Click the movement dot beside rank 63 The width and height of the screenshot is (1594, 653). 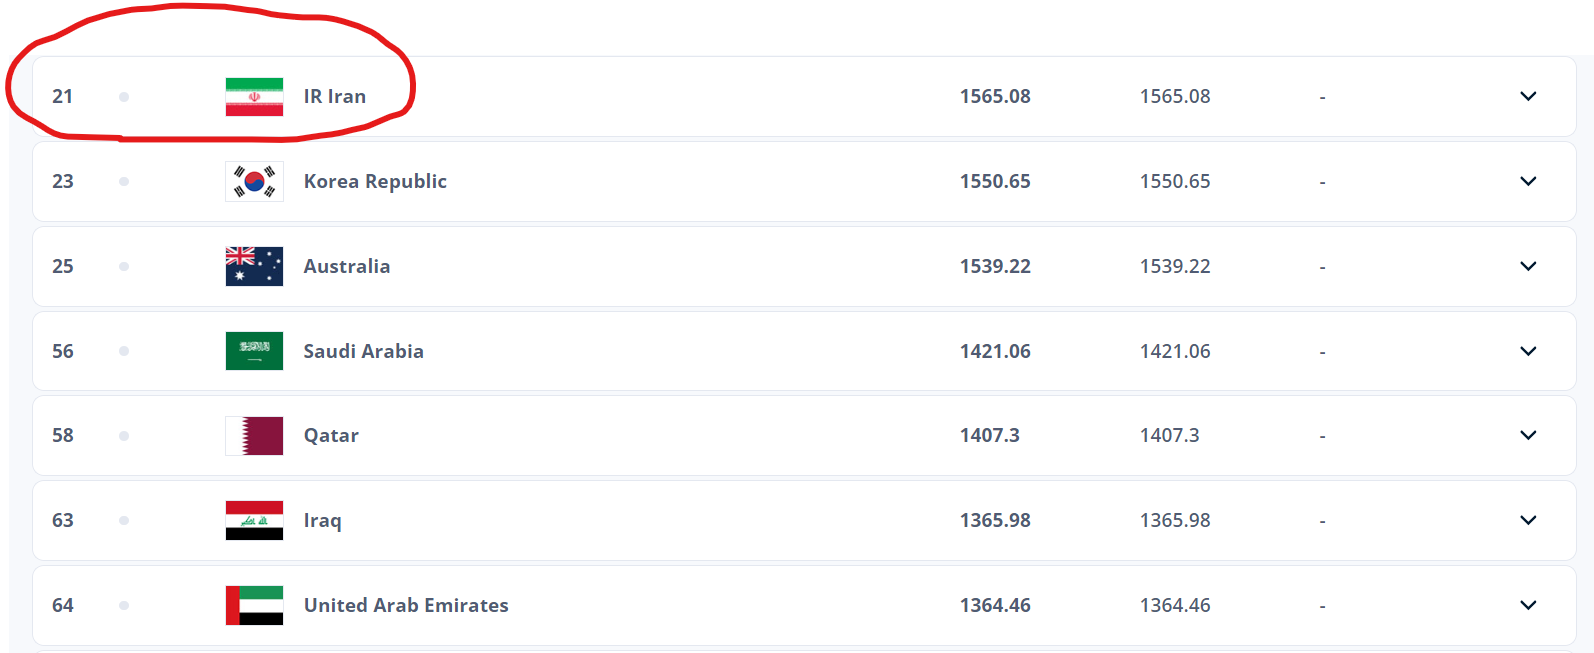124,520
